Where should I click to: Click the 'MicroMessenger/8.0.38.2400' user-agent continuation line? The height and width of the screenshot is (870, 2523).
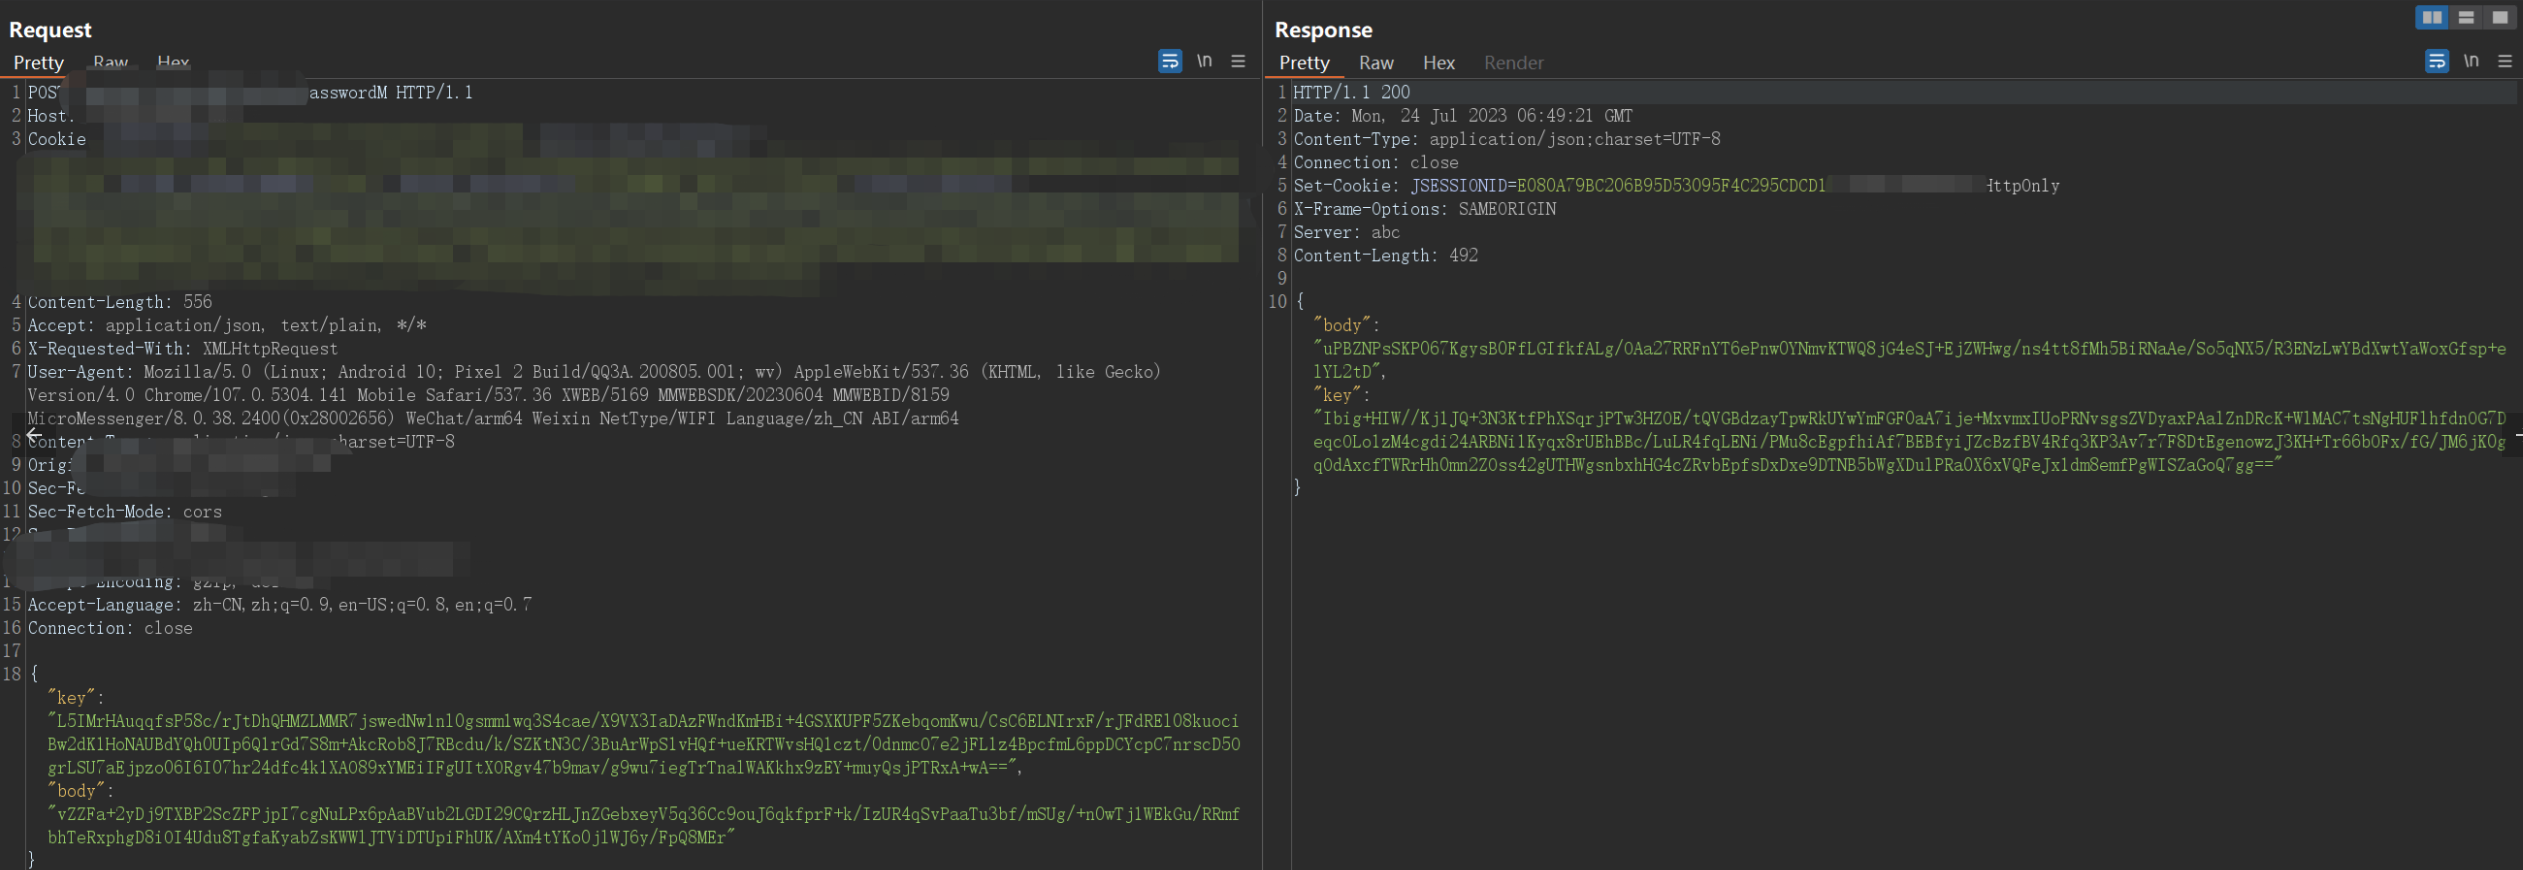click(493, 419)
